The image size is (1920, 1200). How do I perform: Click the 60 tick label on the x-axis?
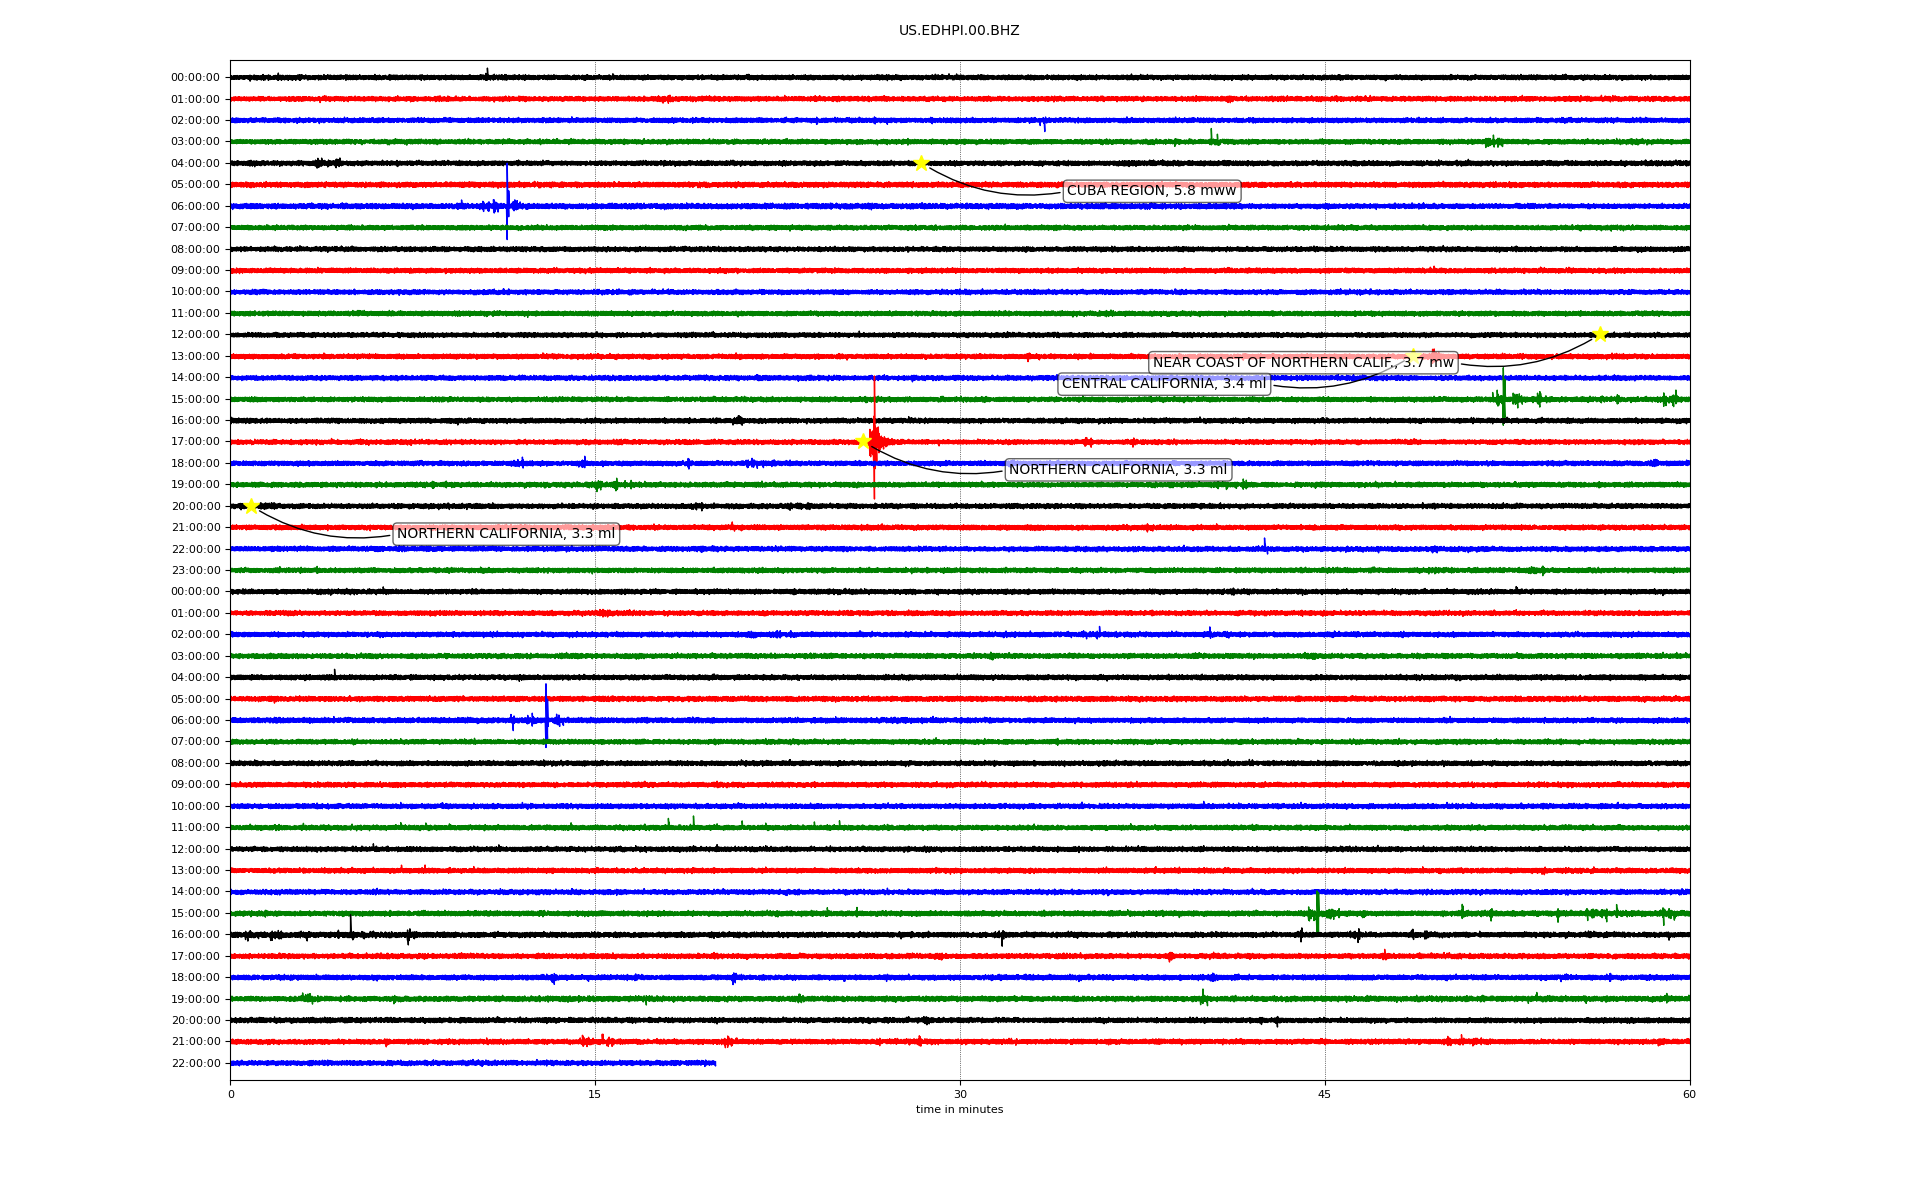pyautogui.click(x=1689, y=1094)
